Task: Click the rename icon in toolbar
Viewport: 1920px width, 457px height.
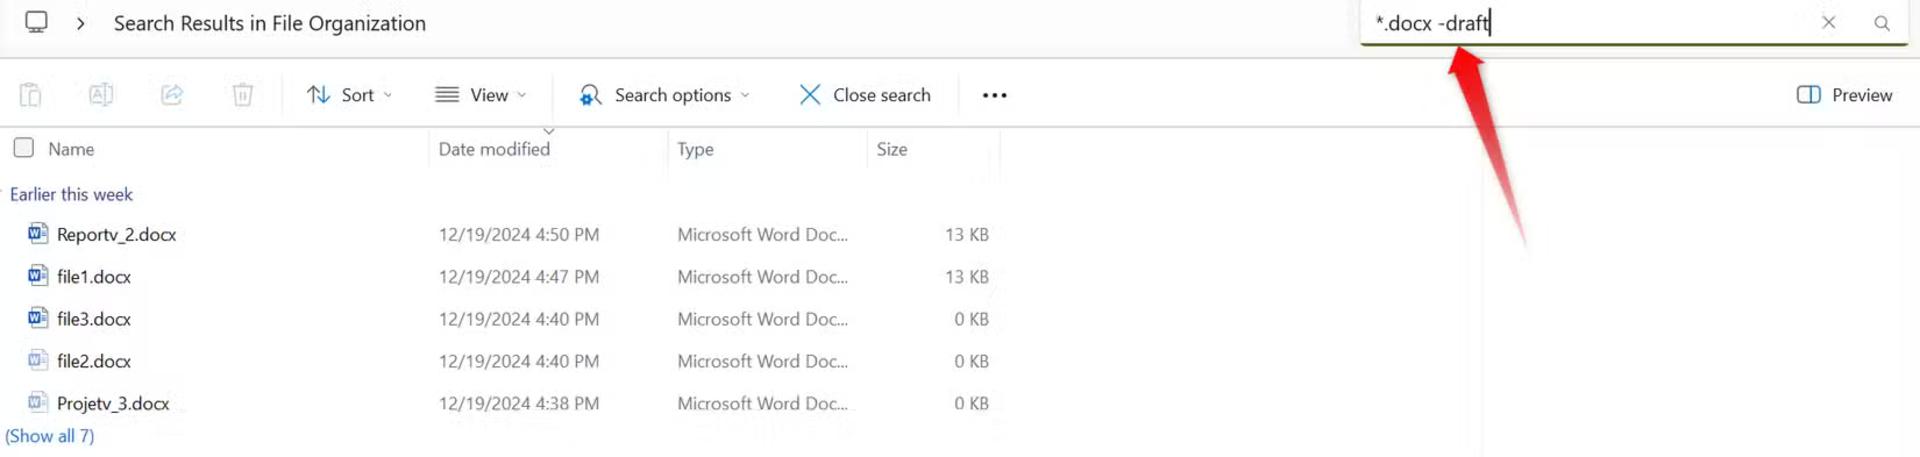Action: click(101, 95)
